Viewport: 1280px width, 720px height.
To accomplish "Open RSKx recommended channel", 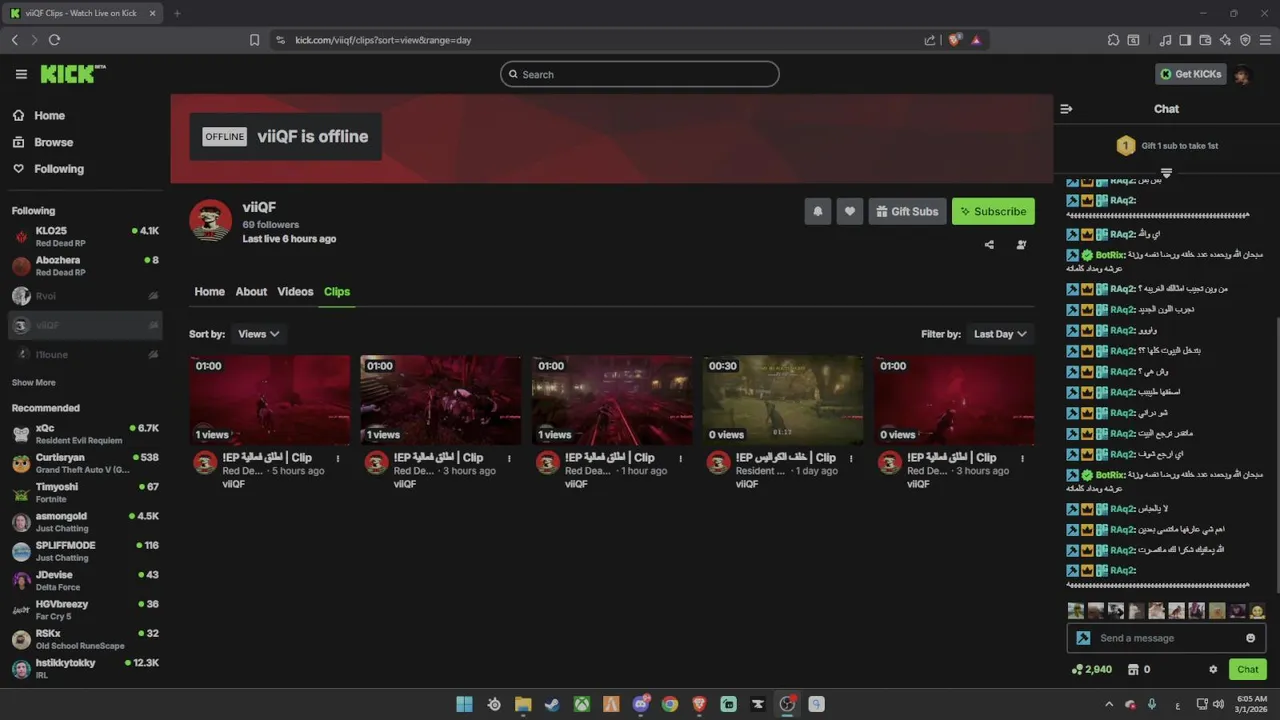I will pos(85,640).
